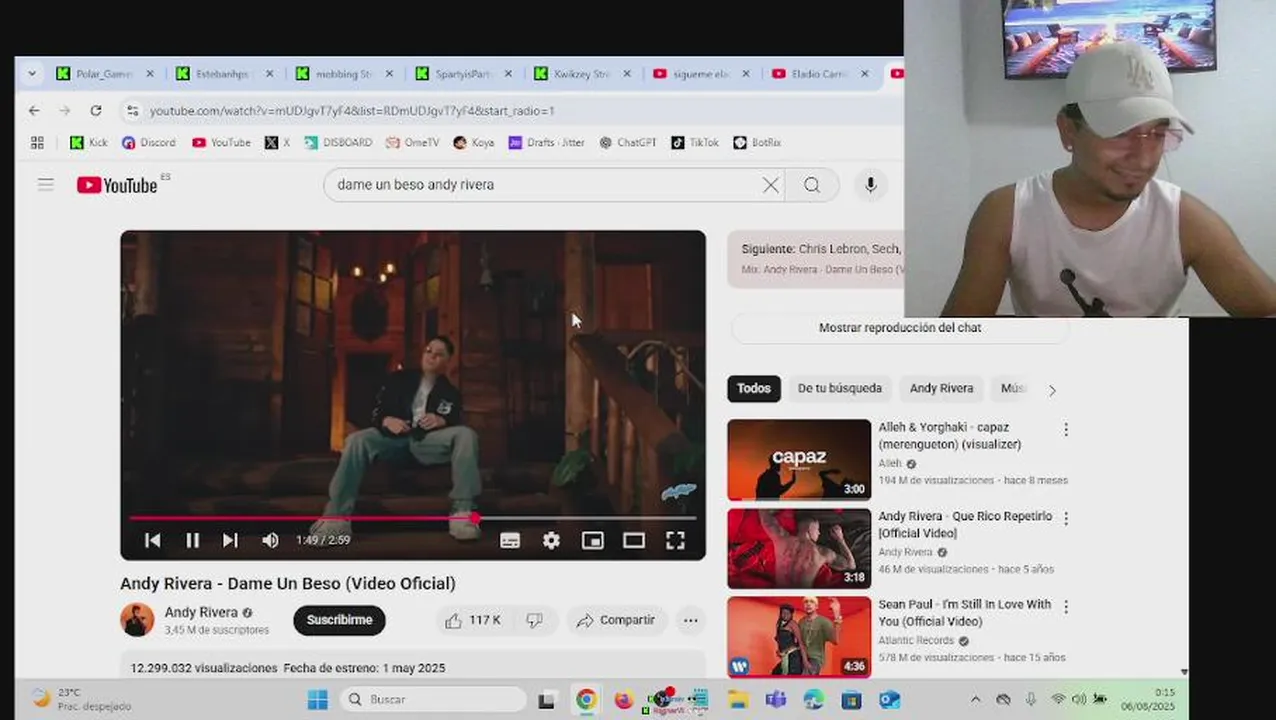Screen dimensions: 1276x720
Task: View site information icon in address bar
Action: [132, 111]
